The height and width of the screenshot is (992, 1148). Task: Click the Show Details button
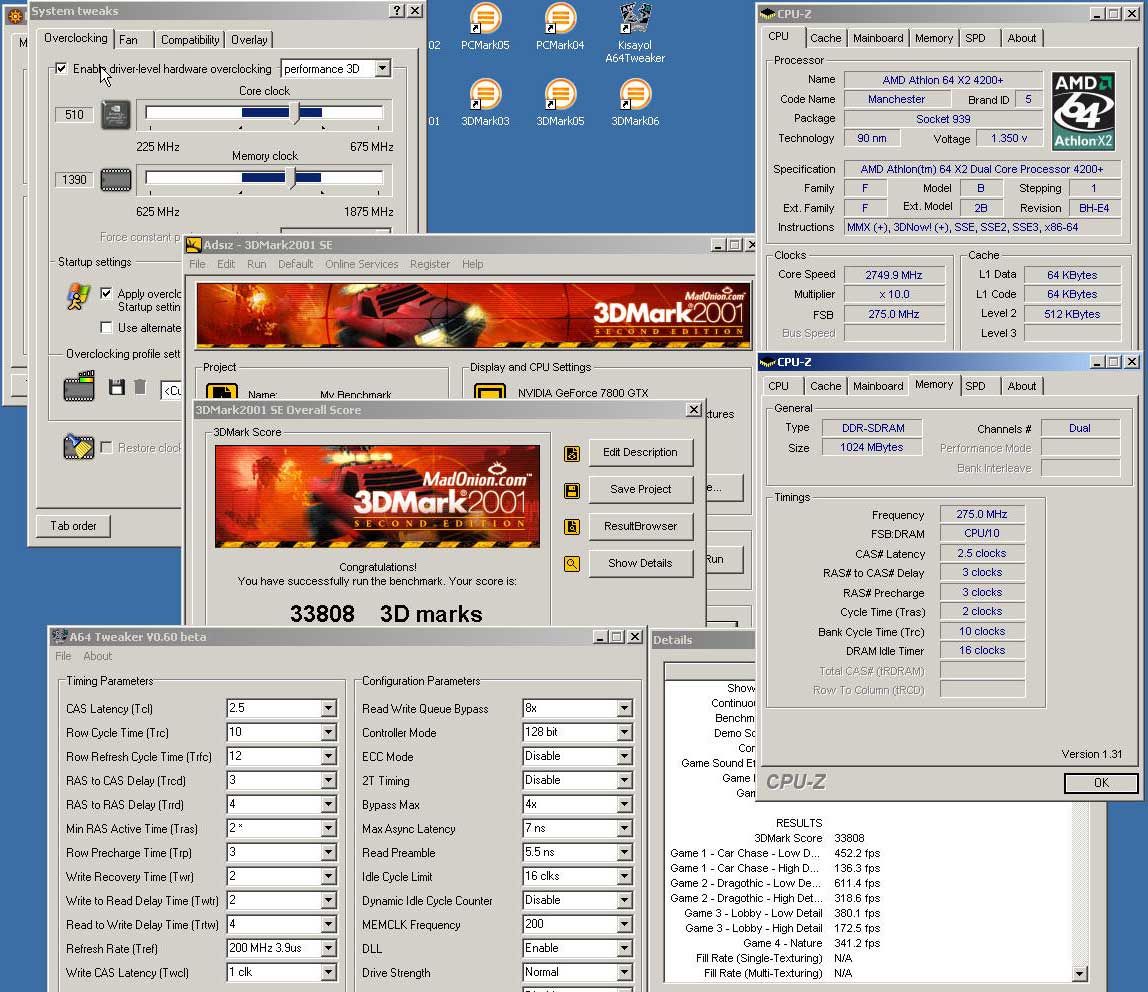[x=641, y=563]
